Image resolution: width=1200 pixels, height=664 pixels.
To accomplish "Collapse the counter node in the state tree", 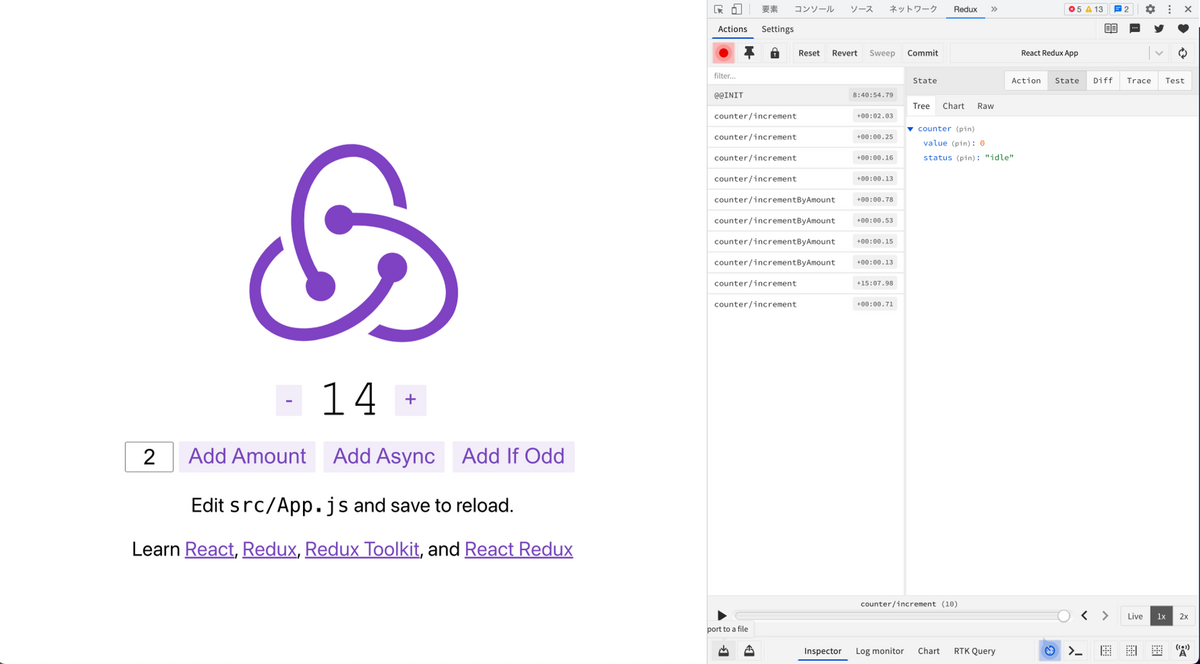I will (910, 128).
